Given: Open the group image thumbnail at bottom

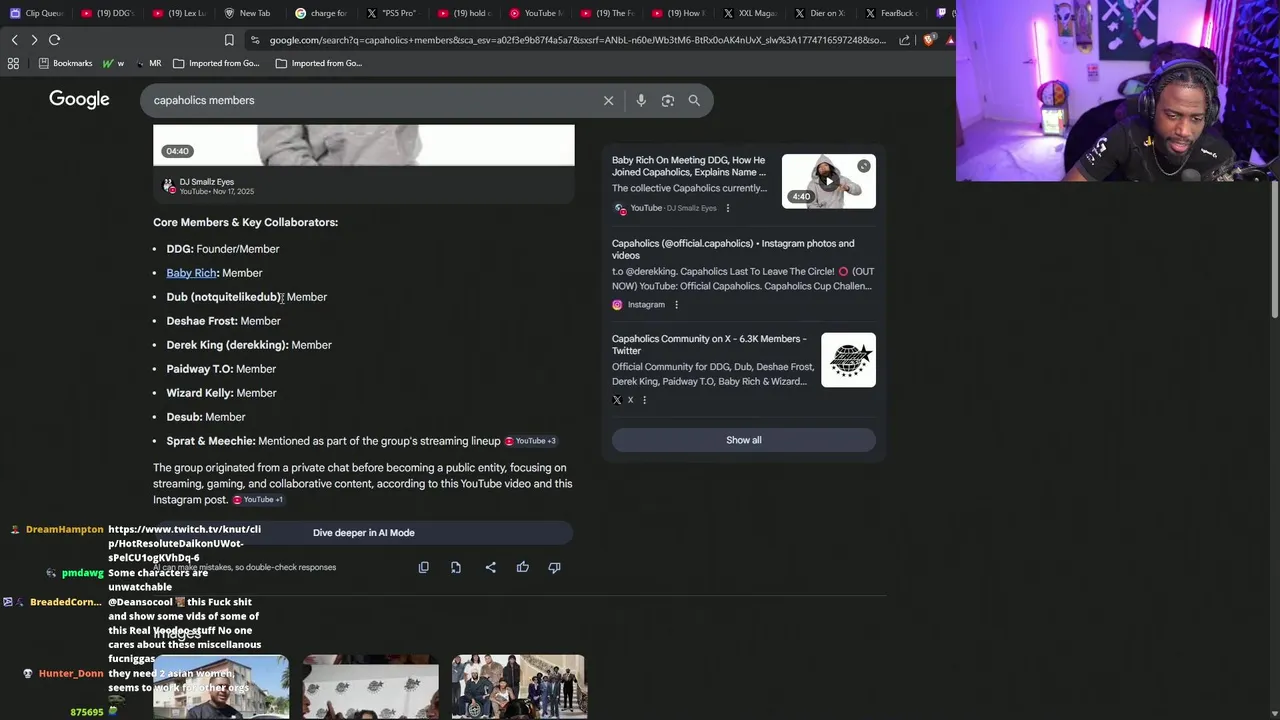Looking at the screenshot, I should pos(519,687).
